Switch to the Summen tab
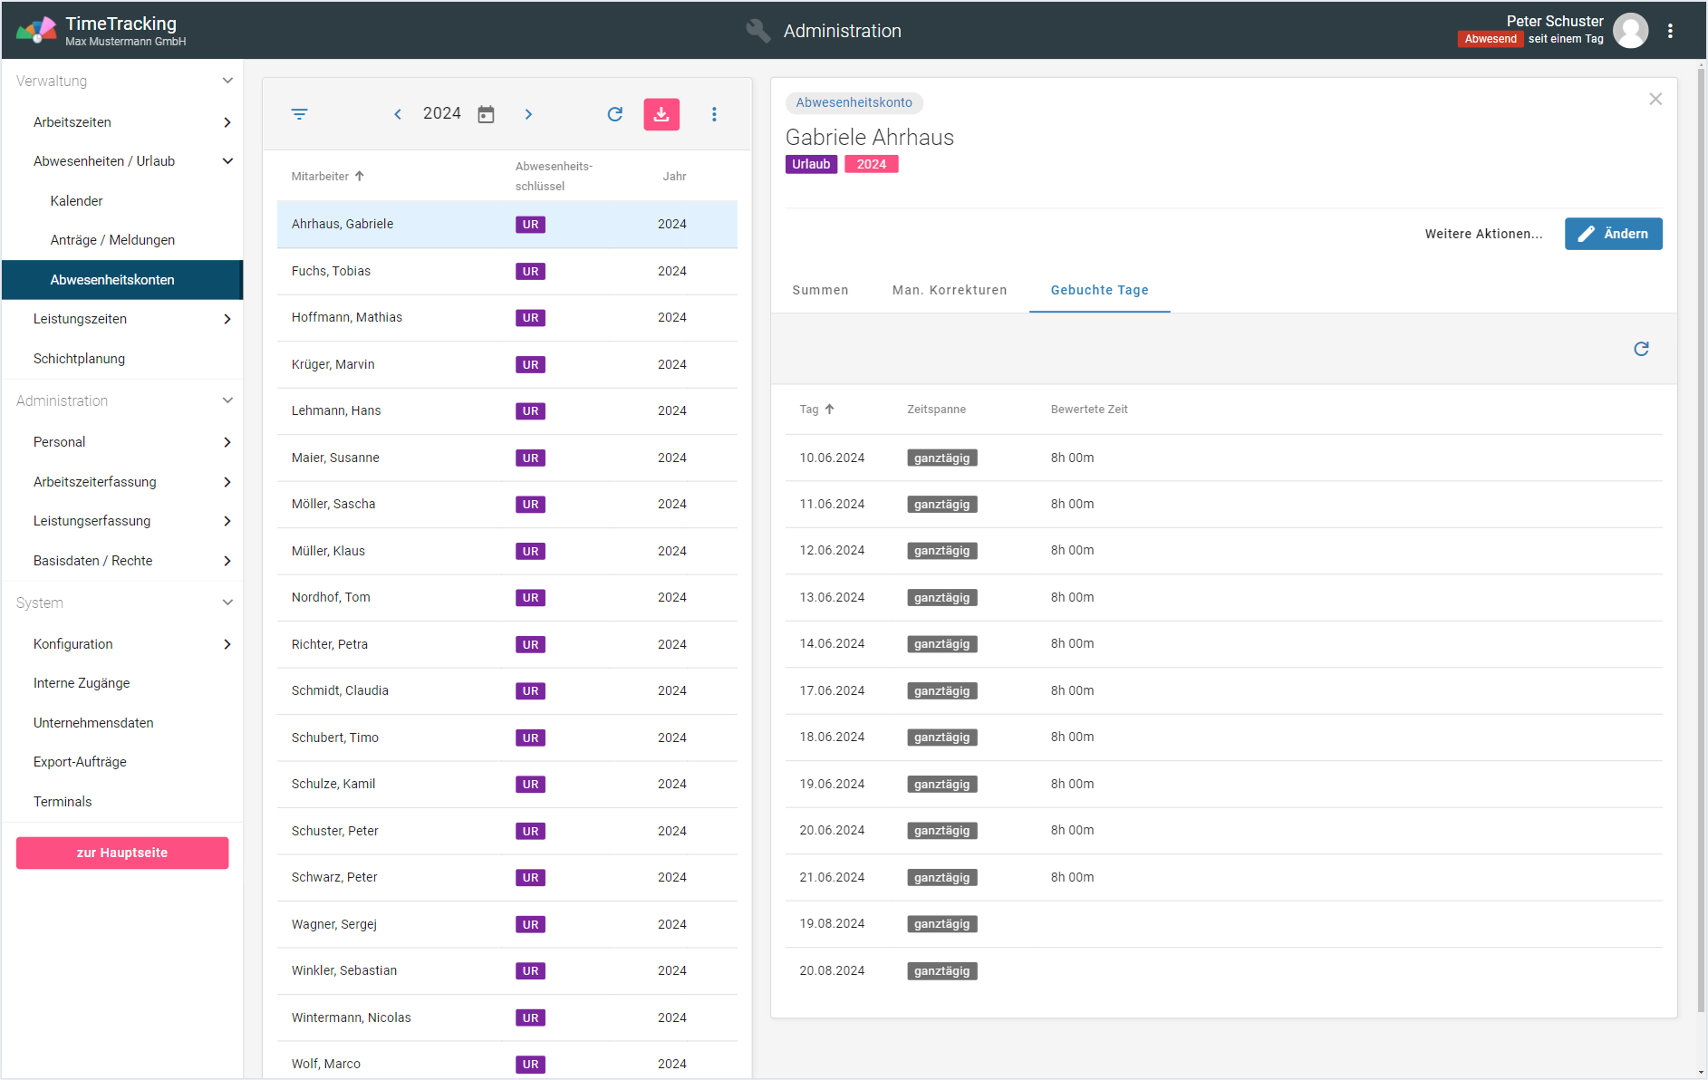 pos(820,290)
